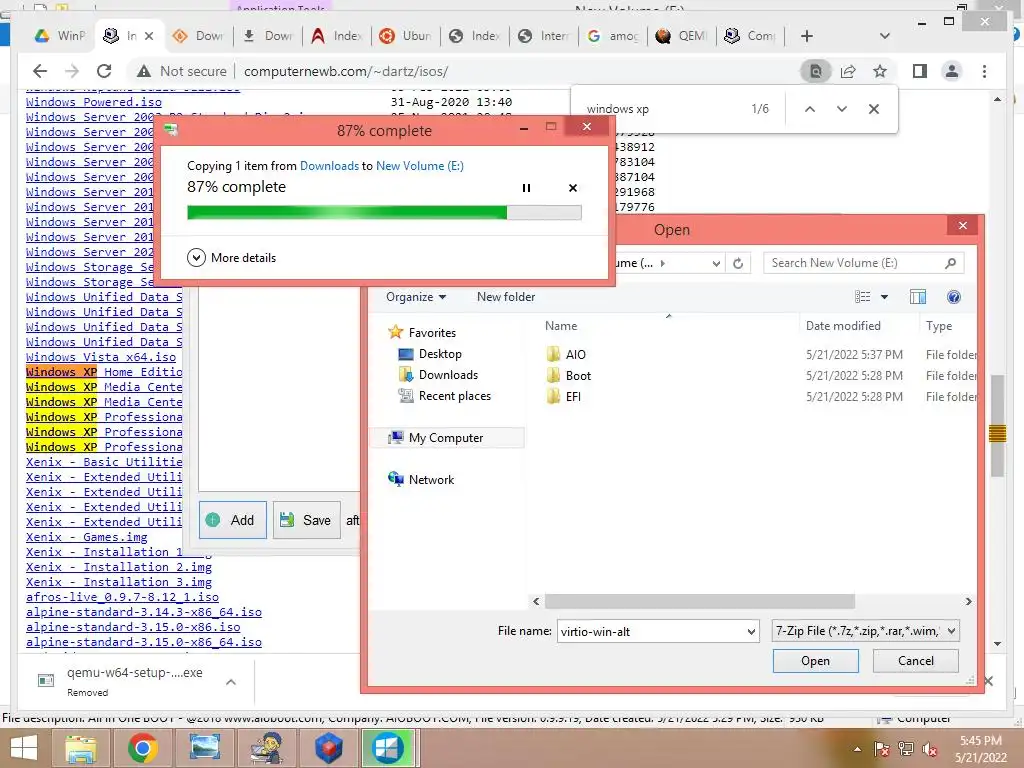Refresh location in Open dialog
The width and height of the screenshot is (1024, 768).
click(738, 263)
